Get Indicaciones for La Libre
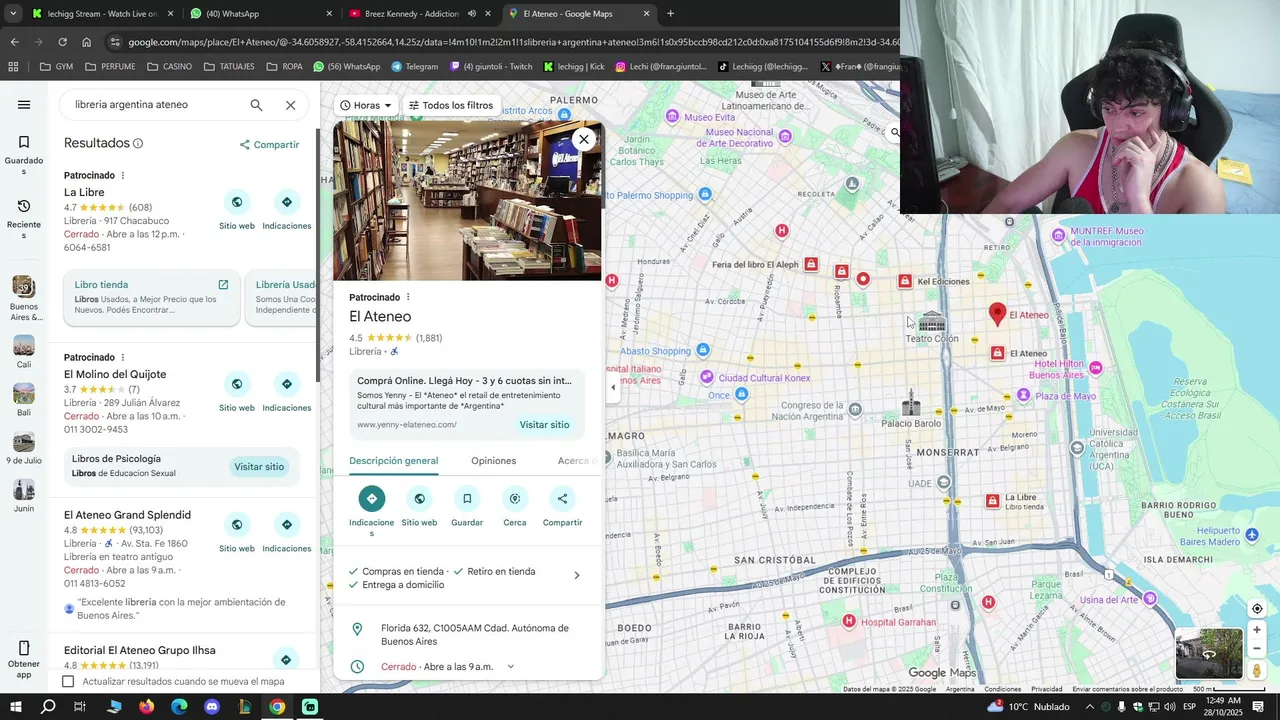1280x720 pixels. (287, 202)
